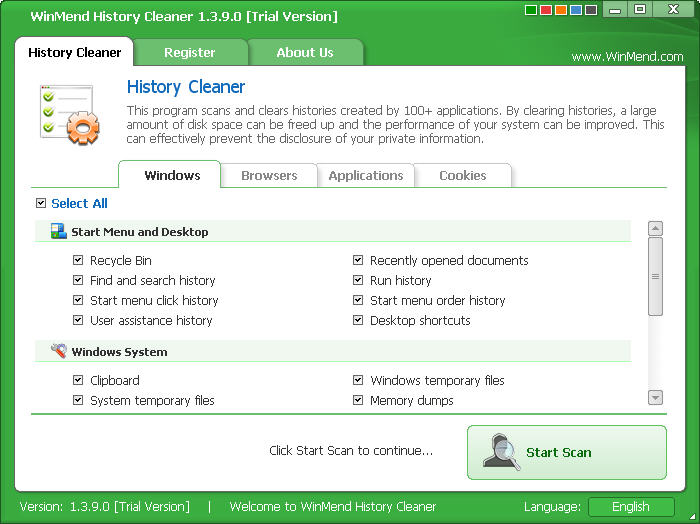Click the Welcome to WinMend status text
Screen dimensions: 700x524
pyautogui.click(x=333, y=507)
